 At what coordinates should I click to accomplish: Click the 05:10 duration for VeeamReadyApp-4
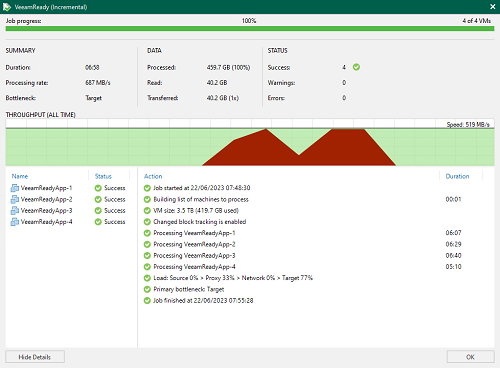(453, 267)
